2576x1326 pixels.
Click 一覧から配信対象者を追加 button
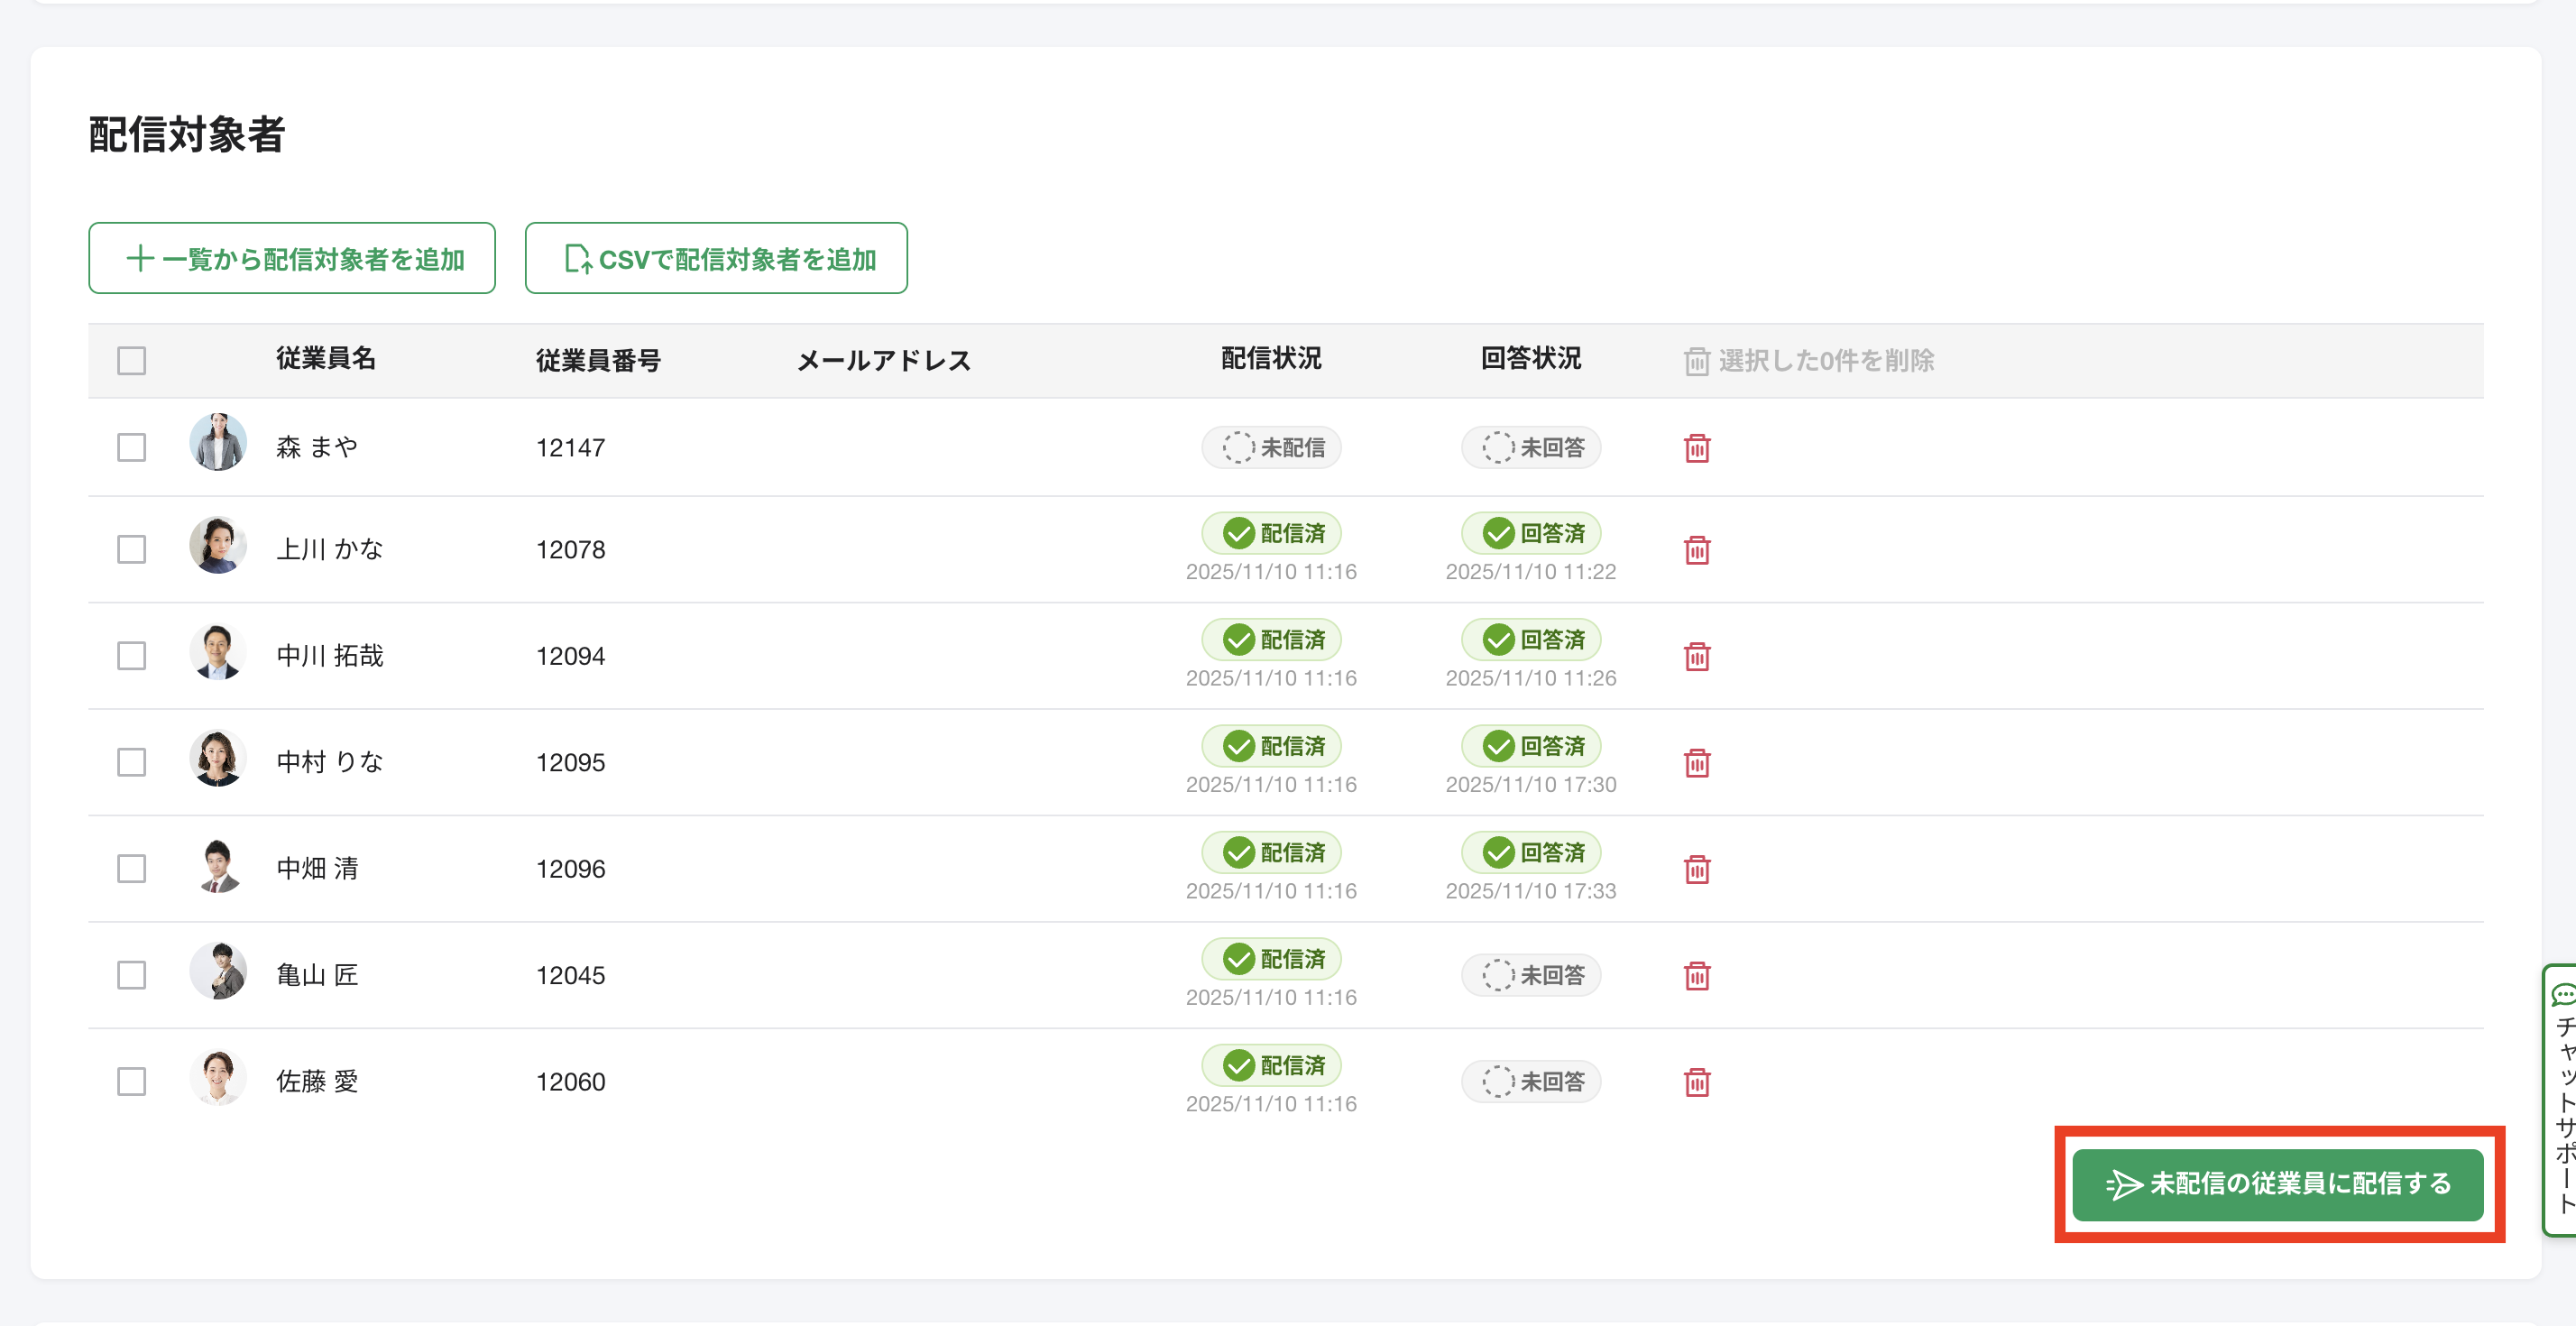pos(292,259)
